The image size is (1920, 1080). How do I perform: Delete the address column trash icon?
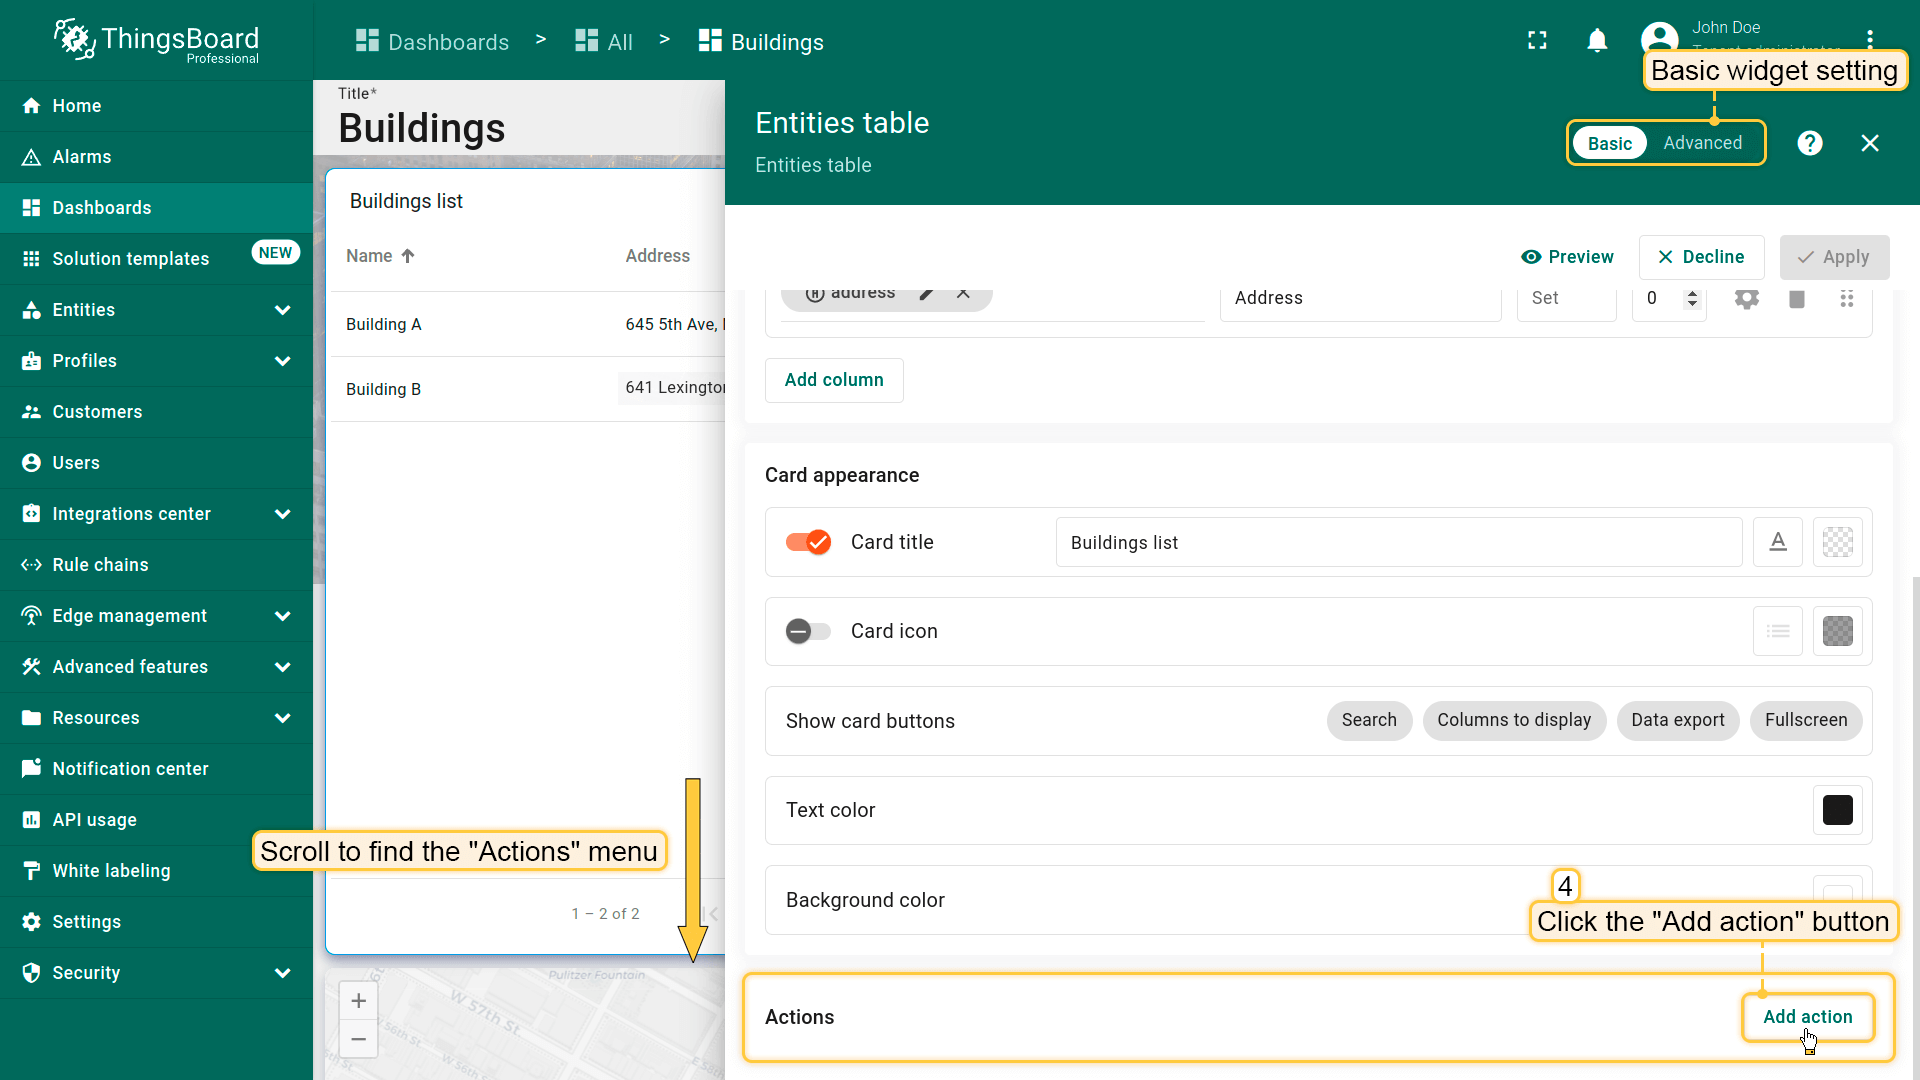1796,298
